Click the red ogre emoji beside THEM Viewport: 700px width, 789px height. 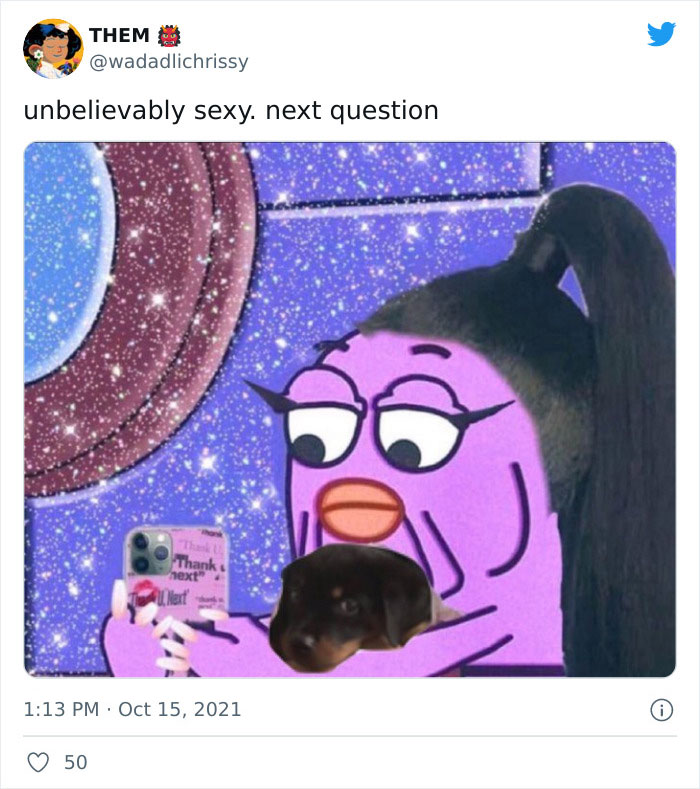(x=169, y=36)
